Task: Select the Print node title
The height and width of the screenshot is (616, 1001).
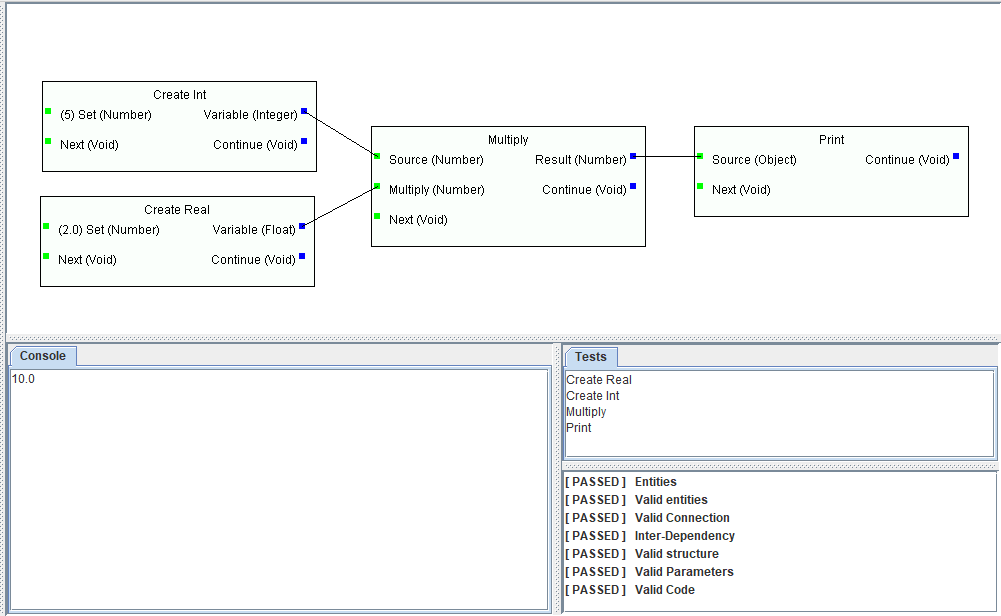Action: point(831,139)
